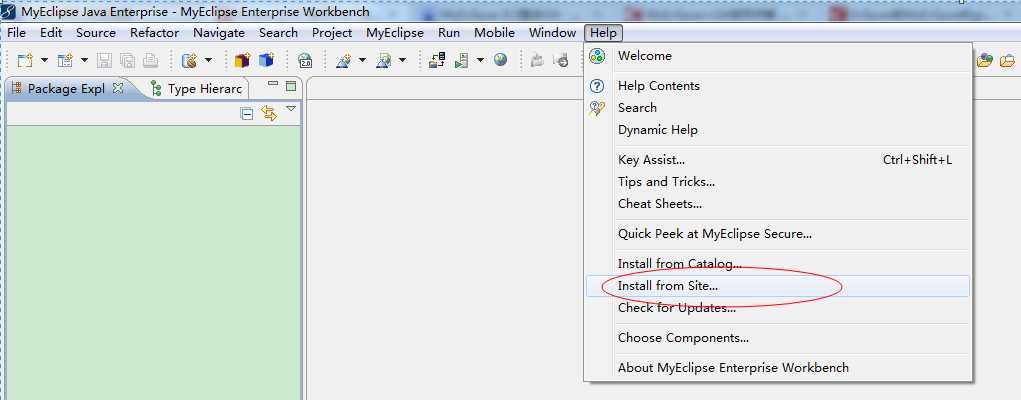This screenshot has width=1021, height=400.
Task: Expand the blue triangle star icon dropdown
Action: pos(362,61)
